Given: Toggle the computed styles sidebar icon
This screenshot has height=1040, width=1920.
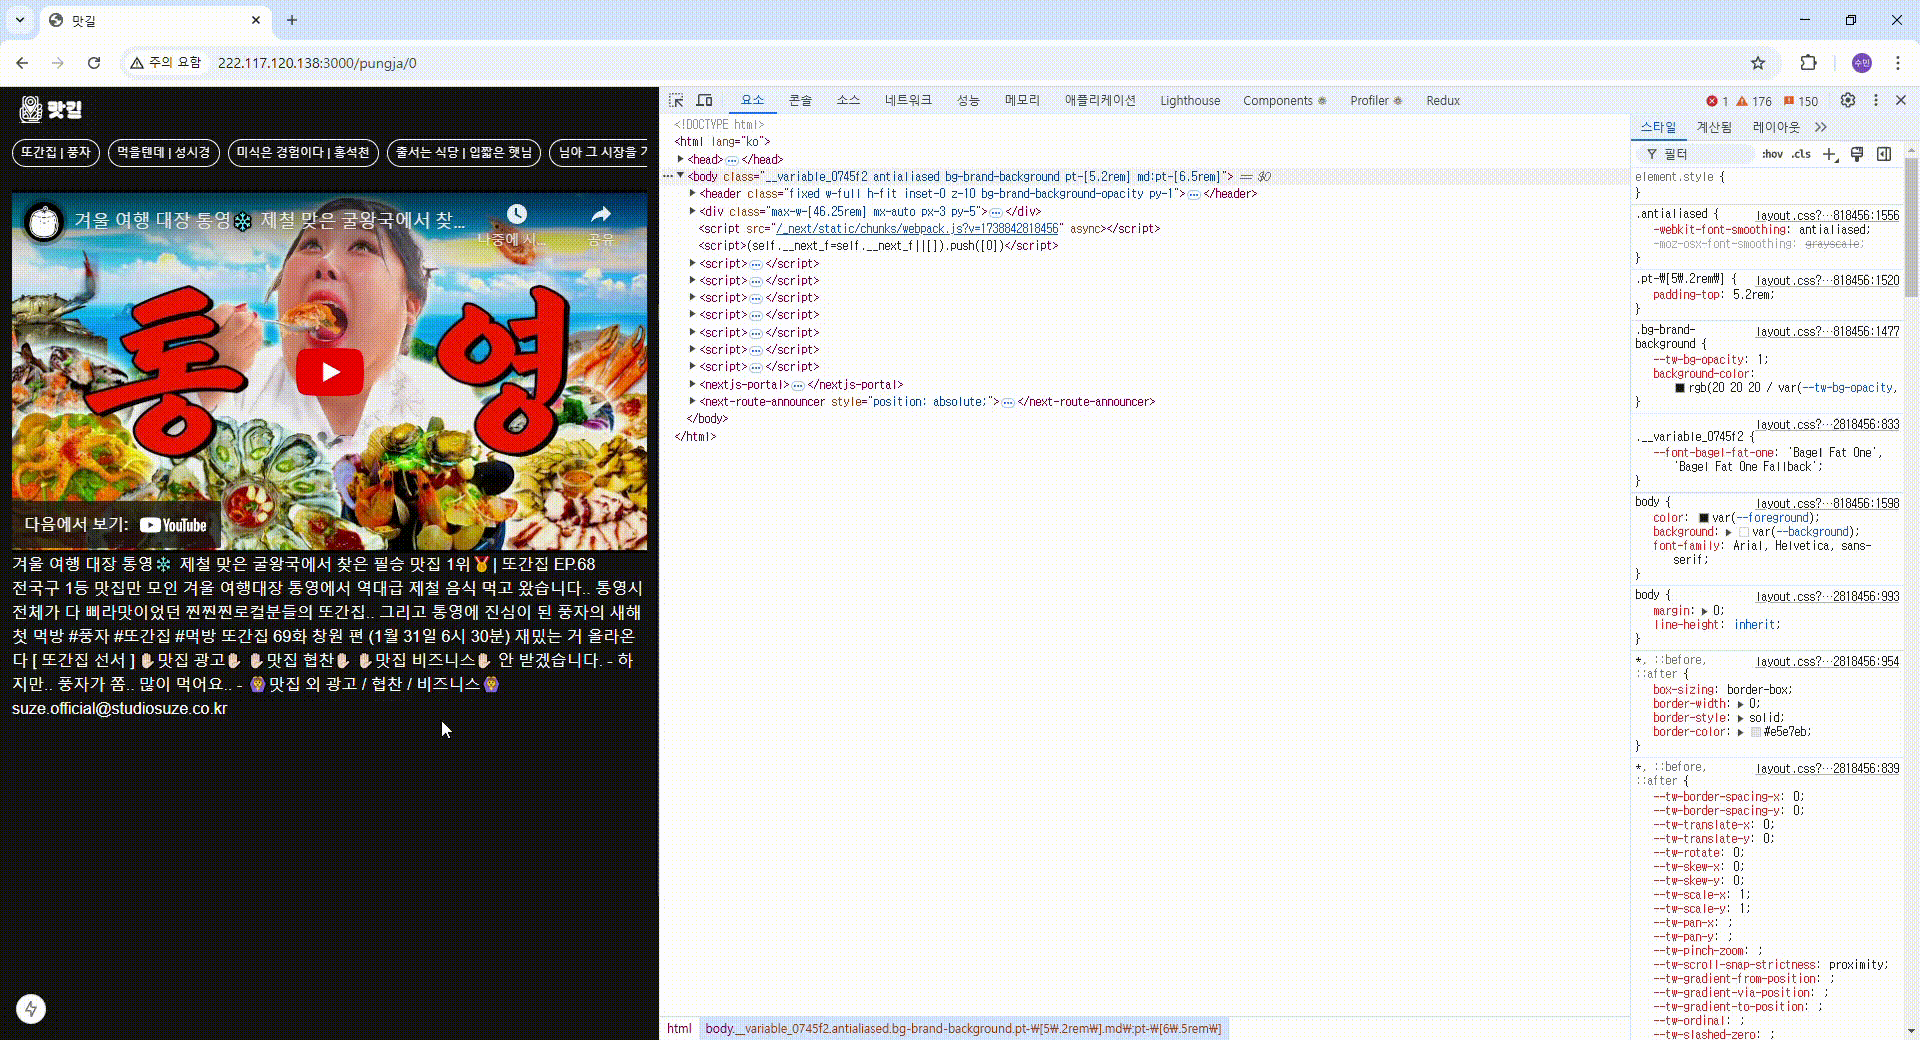Looking at the screenshot, I should (x=1884, y=154).
